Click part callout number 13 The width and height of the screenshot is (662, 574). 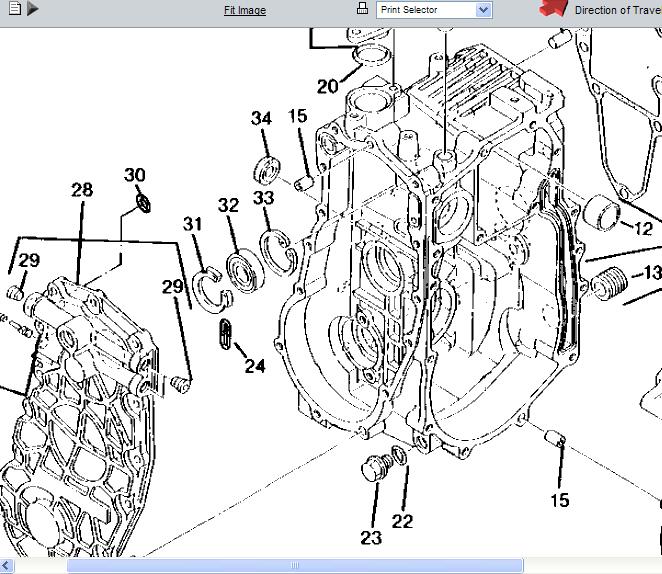(652, 272)
